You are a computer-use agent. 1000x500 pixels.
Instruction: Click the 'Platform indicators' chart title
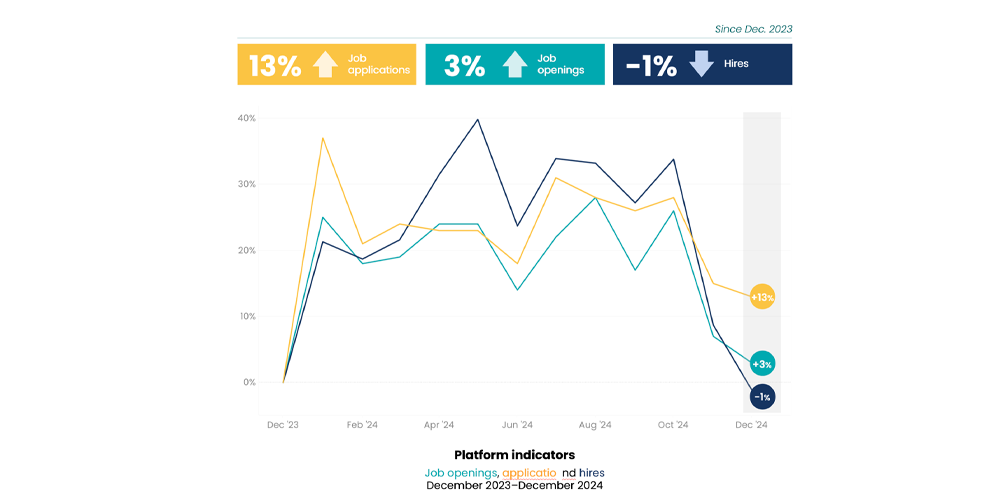click(x=514, y=455)
